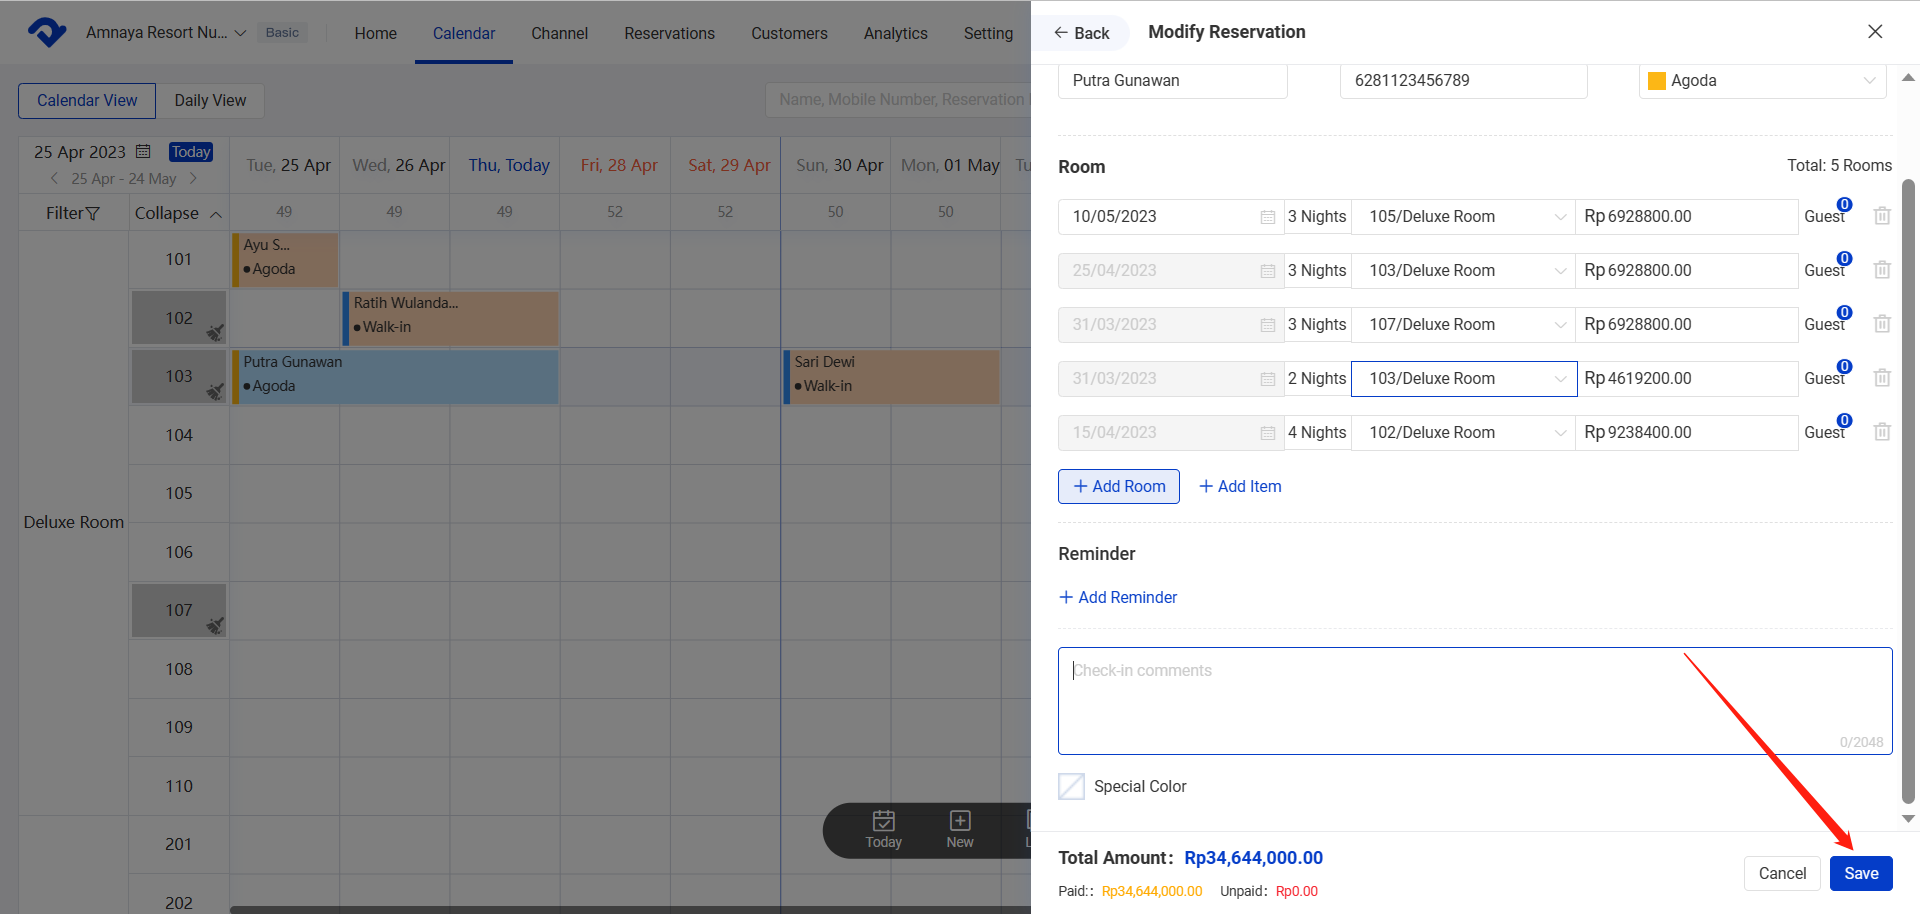Screen dimensions: 1920x914
Task: Go to next date range with right chevron
Action: [x=193, y=178]
